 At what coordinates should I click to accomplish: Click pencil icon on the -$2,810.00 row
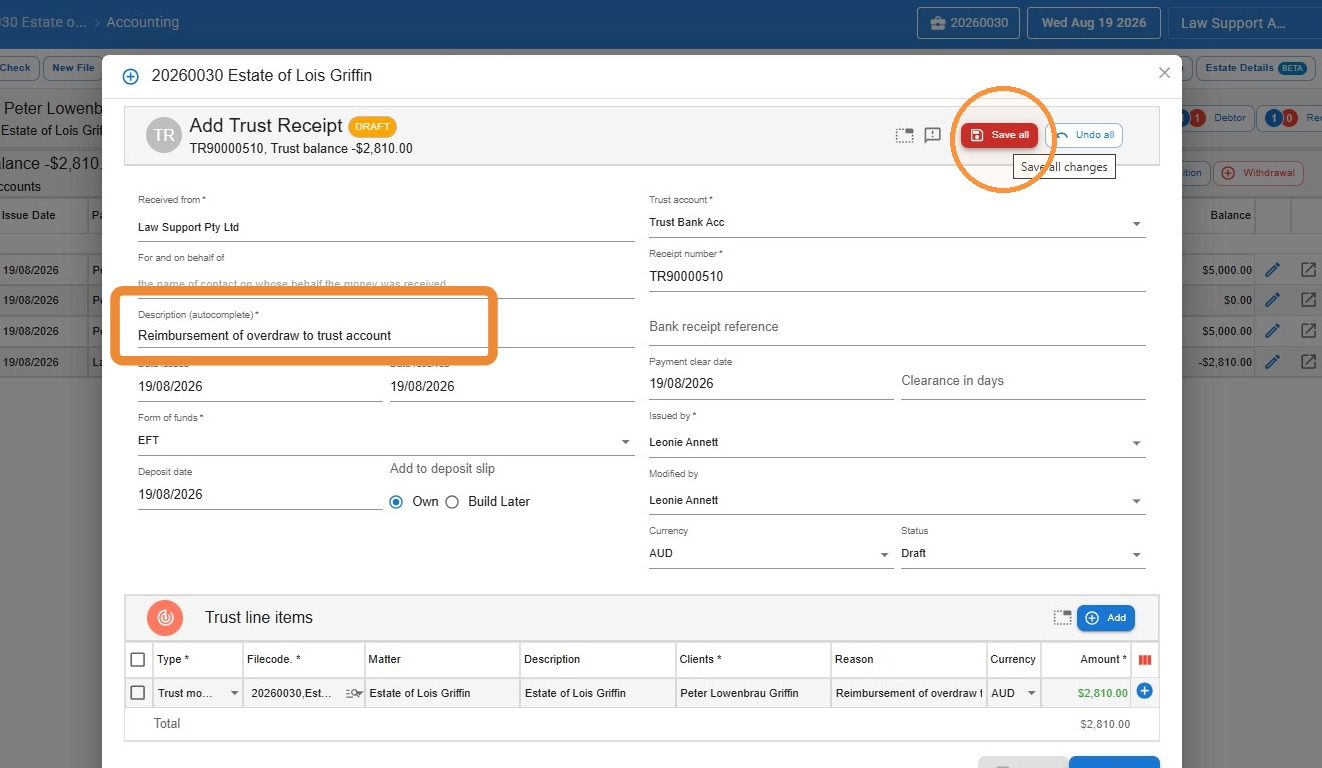click(x=1272, y=361)
